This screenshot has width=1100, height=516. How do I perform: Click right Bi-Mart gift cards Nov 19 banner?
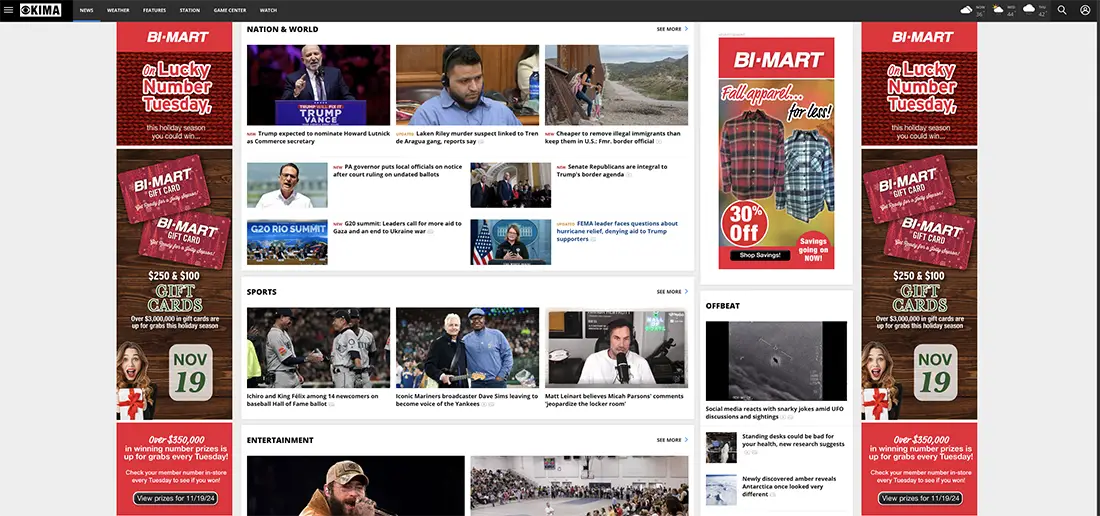coord(919,284)
